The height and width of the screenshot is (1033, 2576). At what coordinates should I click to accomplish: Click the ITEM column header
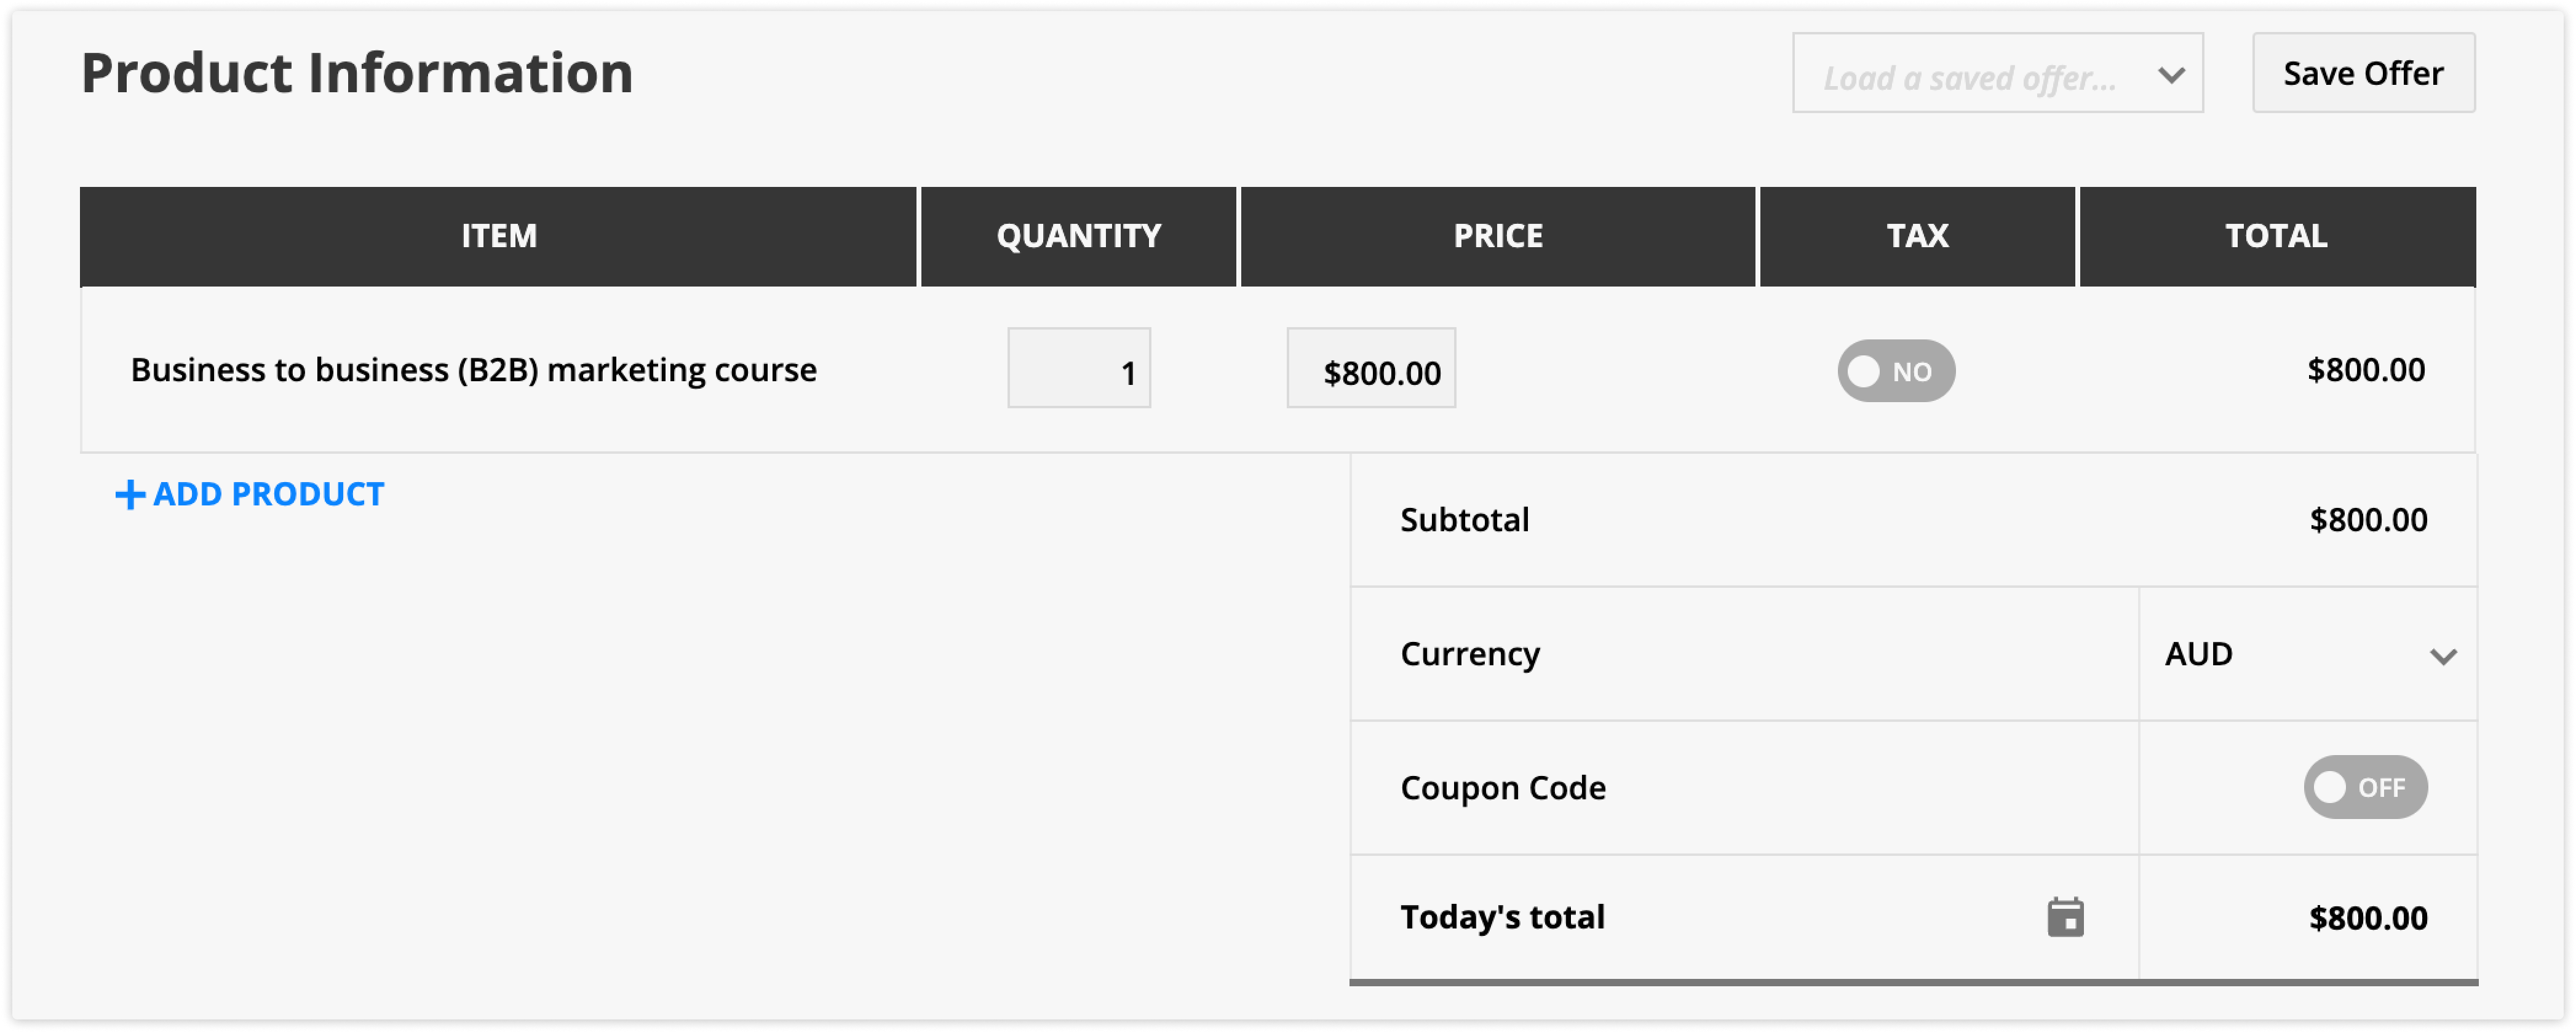[x=498, y=237]
